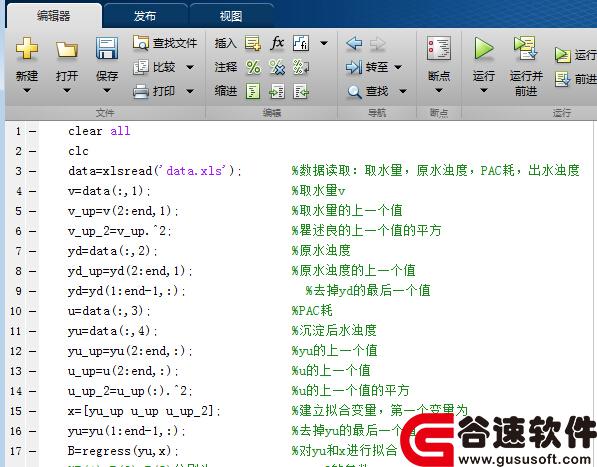Click line number 10 in gutter

[x=16, y=311]
